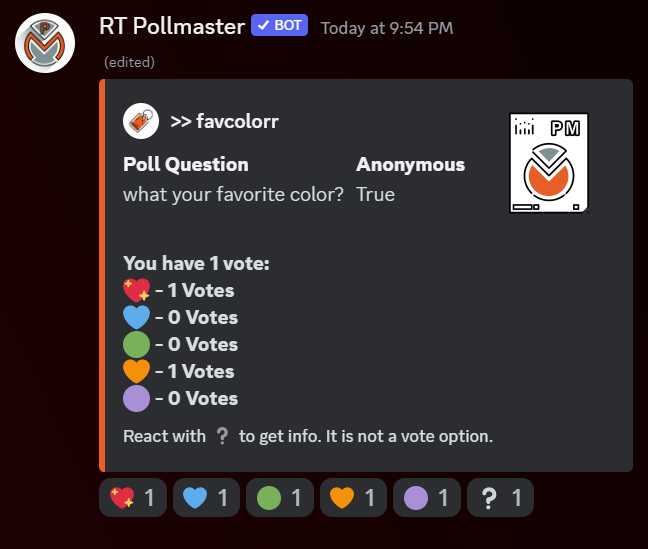648x549 pixels.
Task: Click the favcolorr poll title
Action: (224, 122)
